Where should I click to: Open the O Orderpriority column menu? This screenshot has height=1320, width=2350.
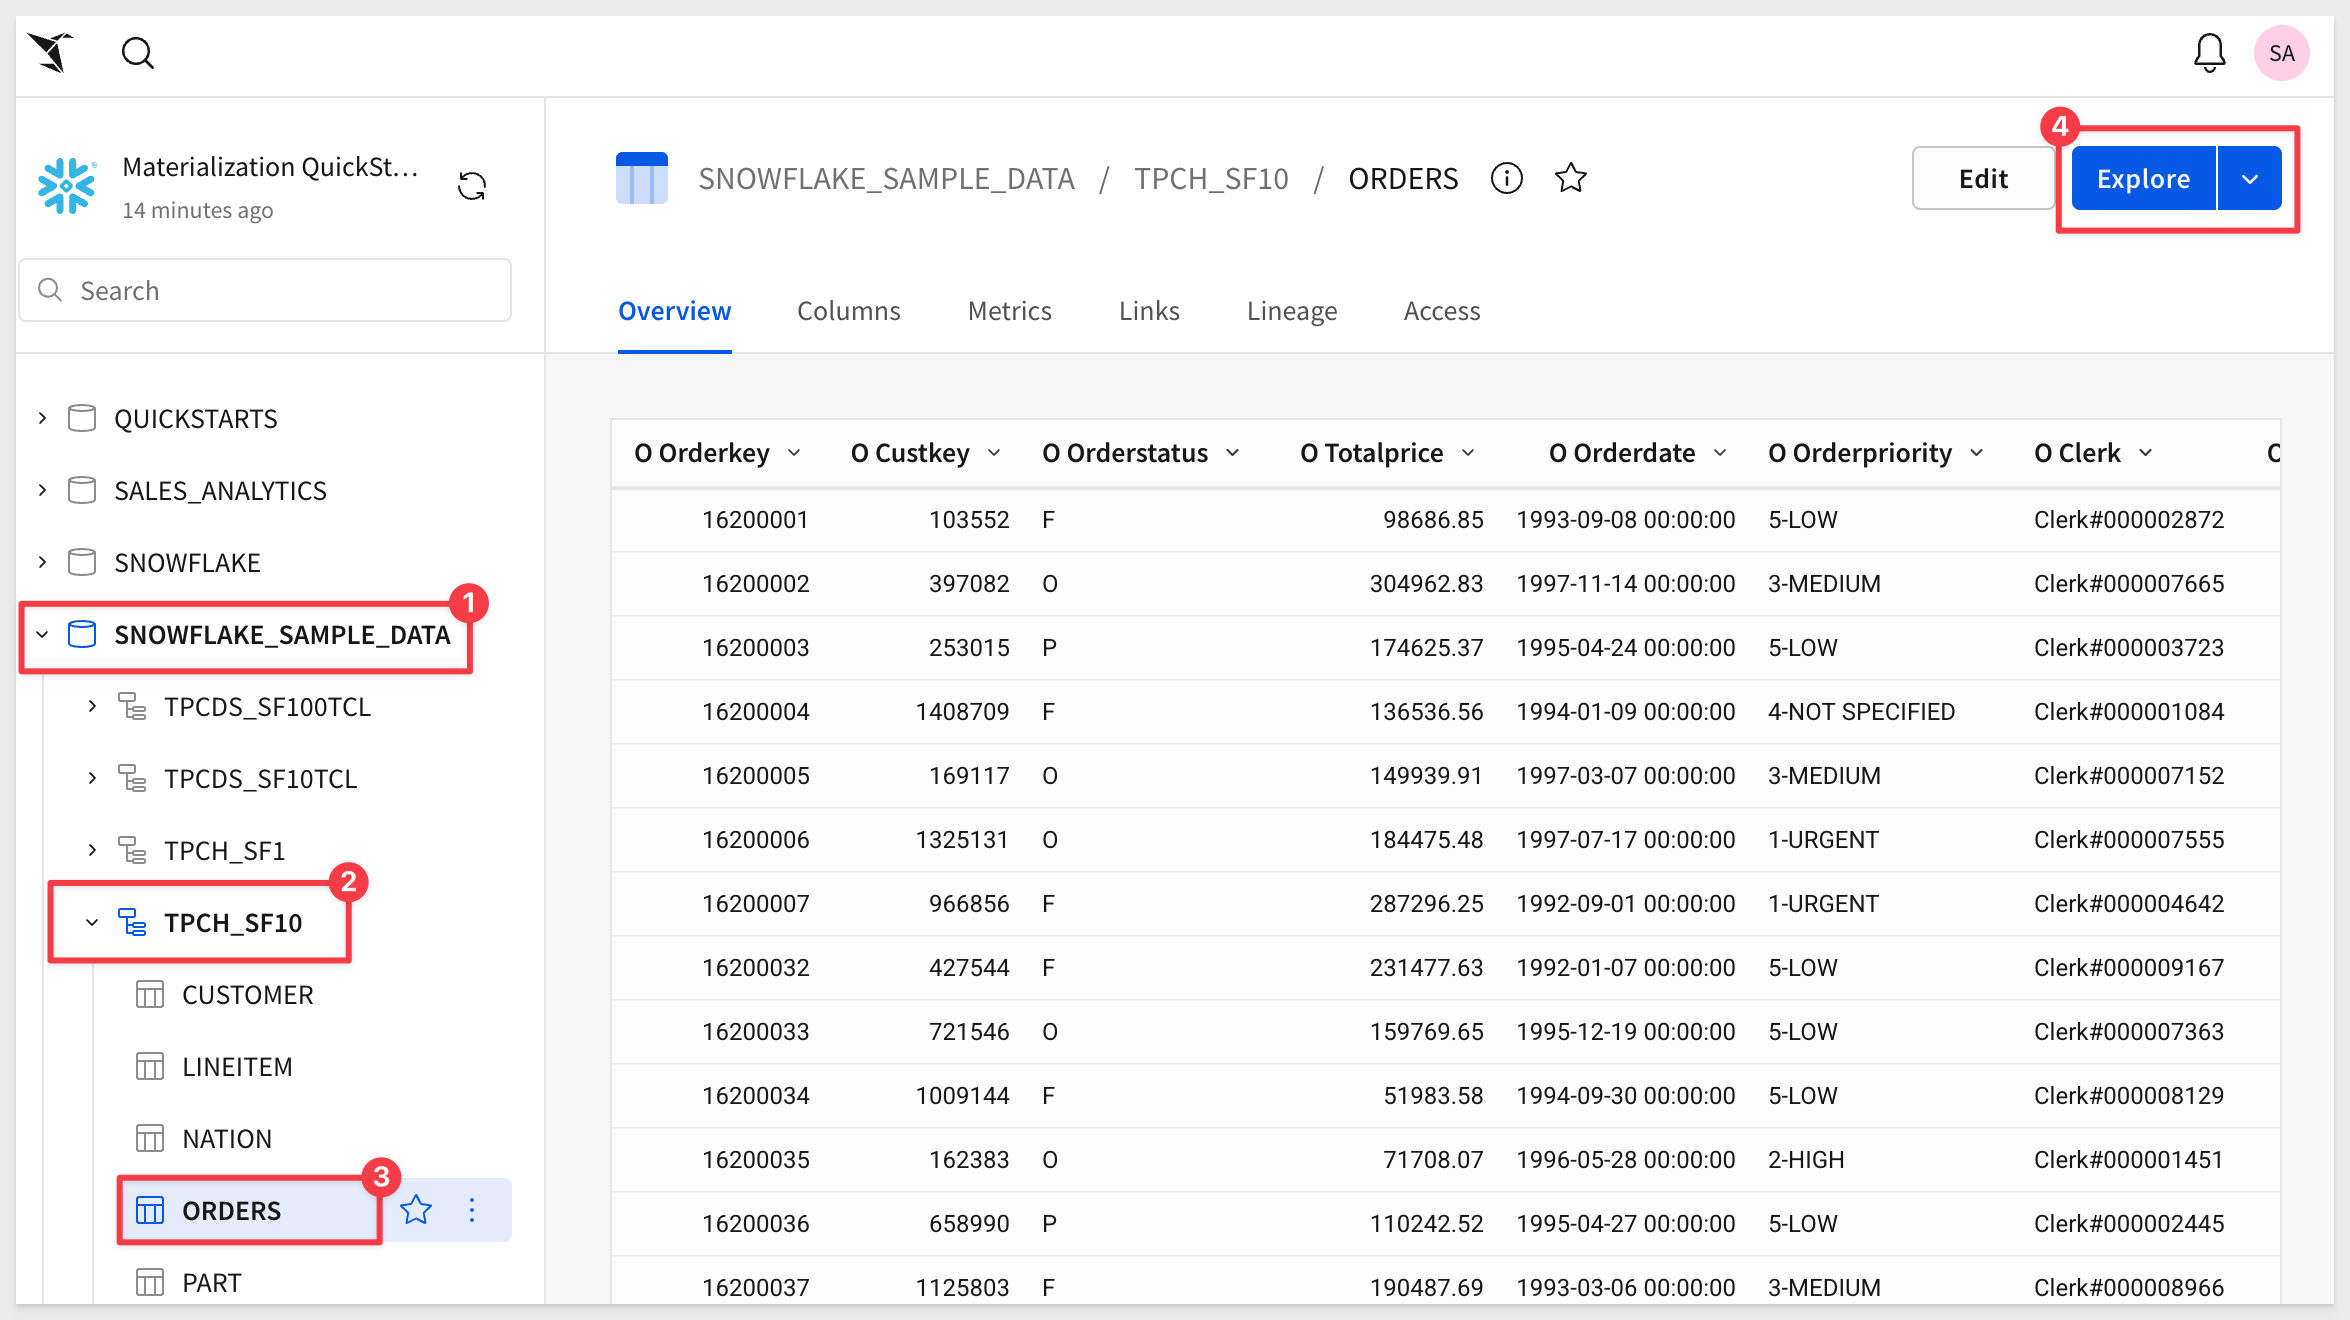(x=1977, y=453)
